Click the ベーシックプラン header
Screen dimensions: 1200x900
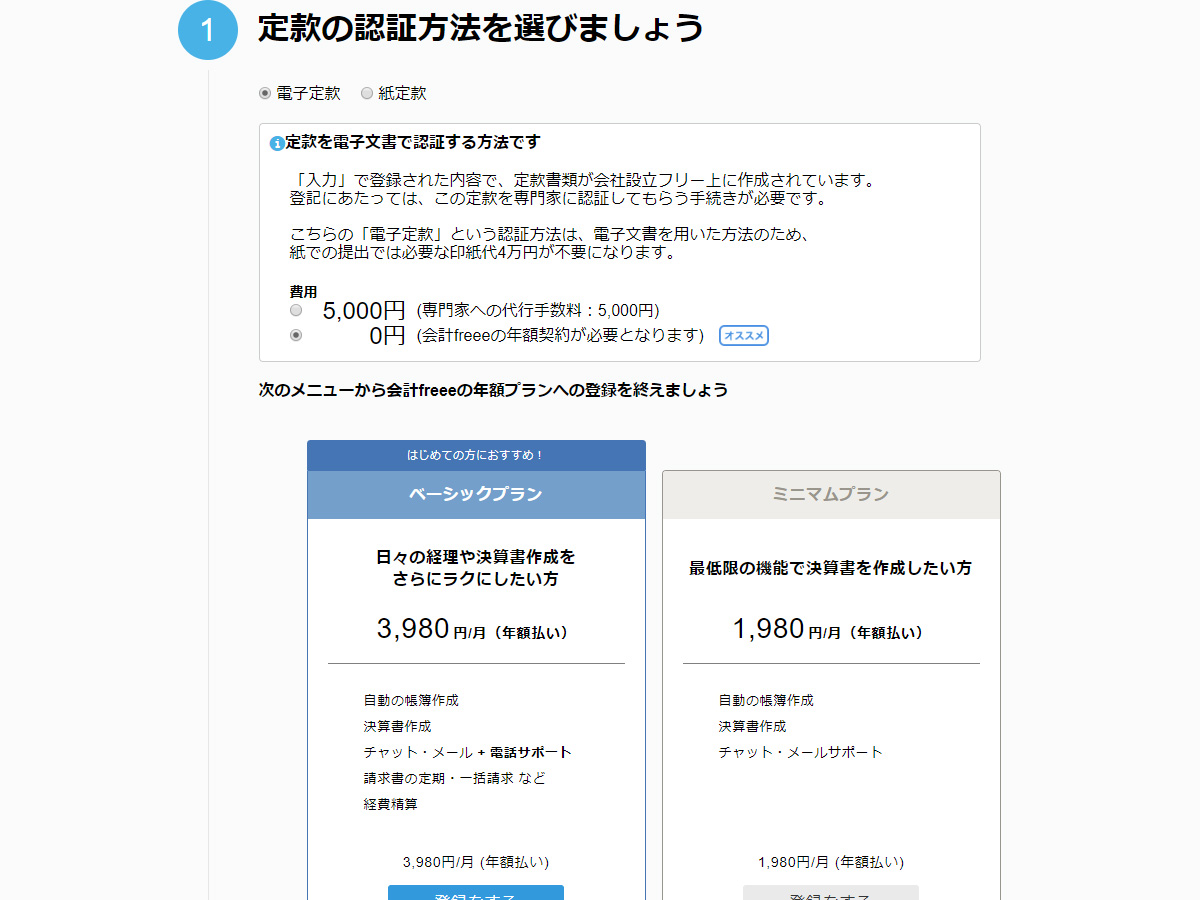tap(476, 494)
